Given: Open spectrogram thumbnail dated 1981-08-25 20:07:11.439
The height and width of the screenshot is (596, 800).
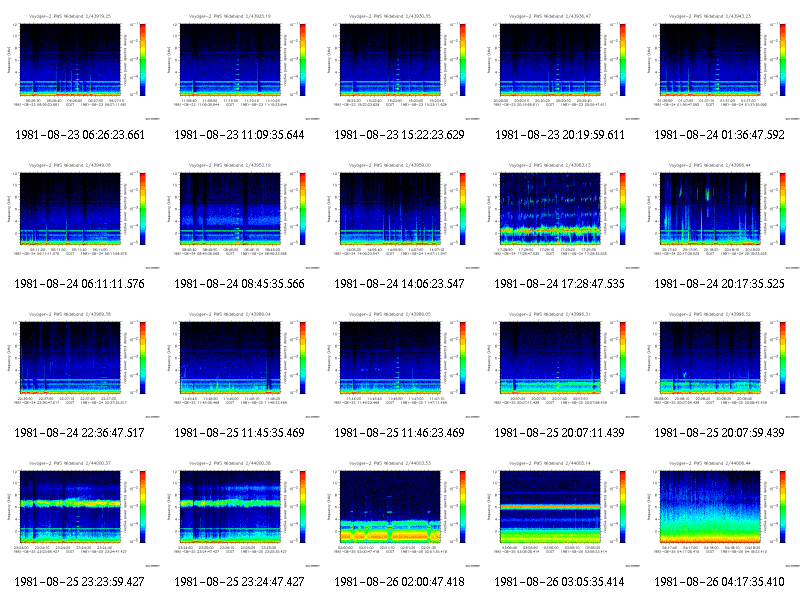Looking at the screenshot, I should (560, 364).
